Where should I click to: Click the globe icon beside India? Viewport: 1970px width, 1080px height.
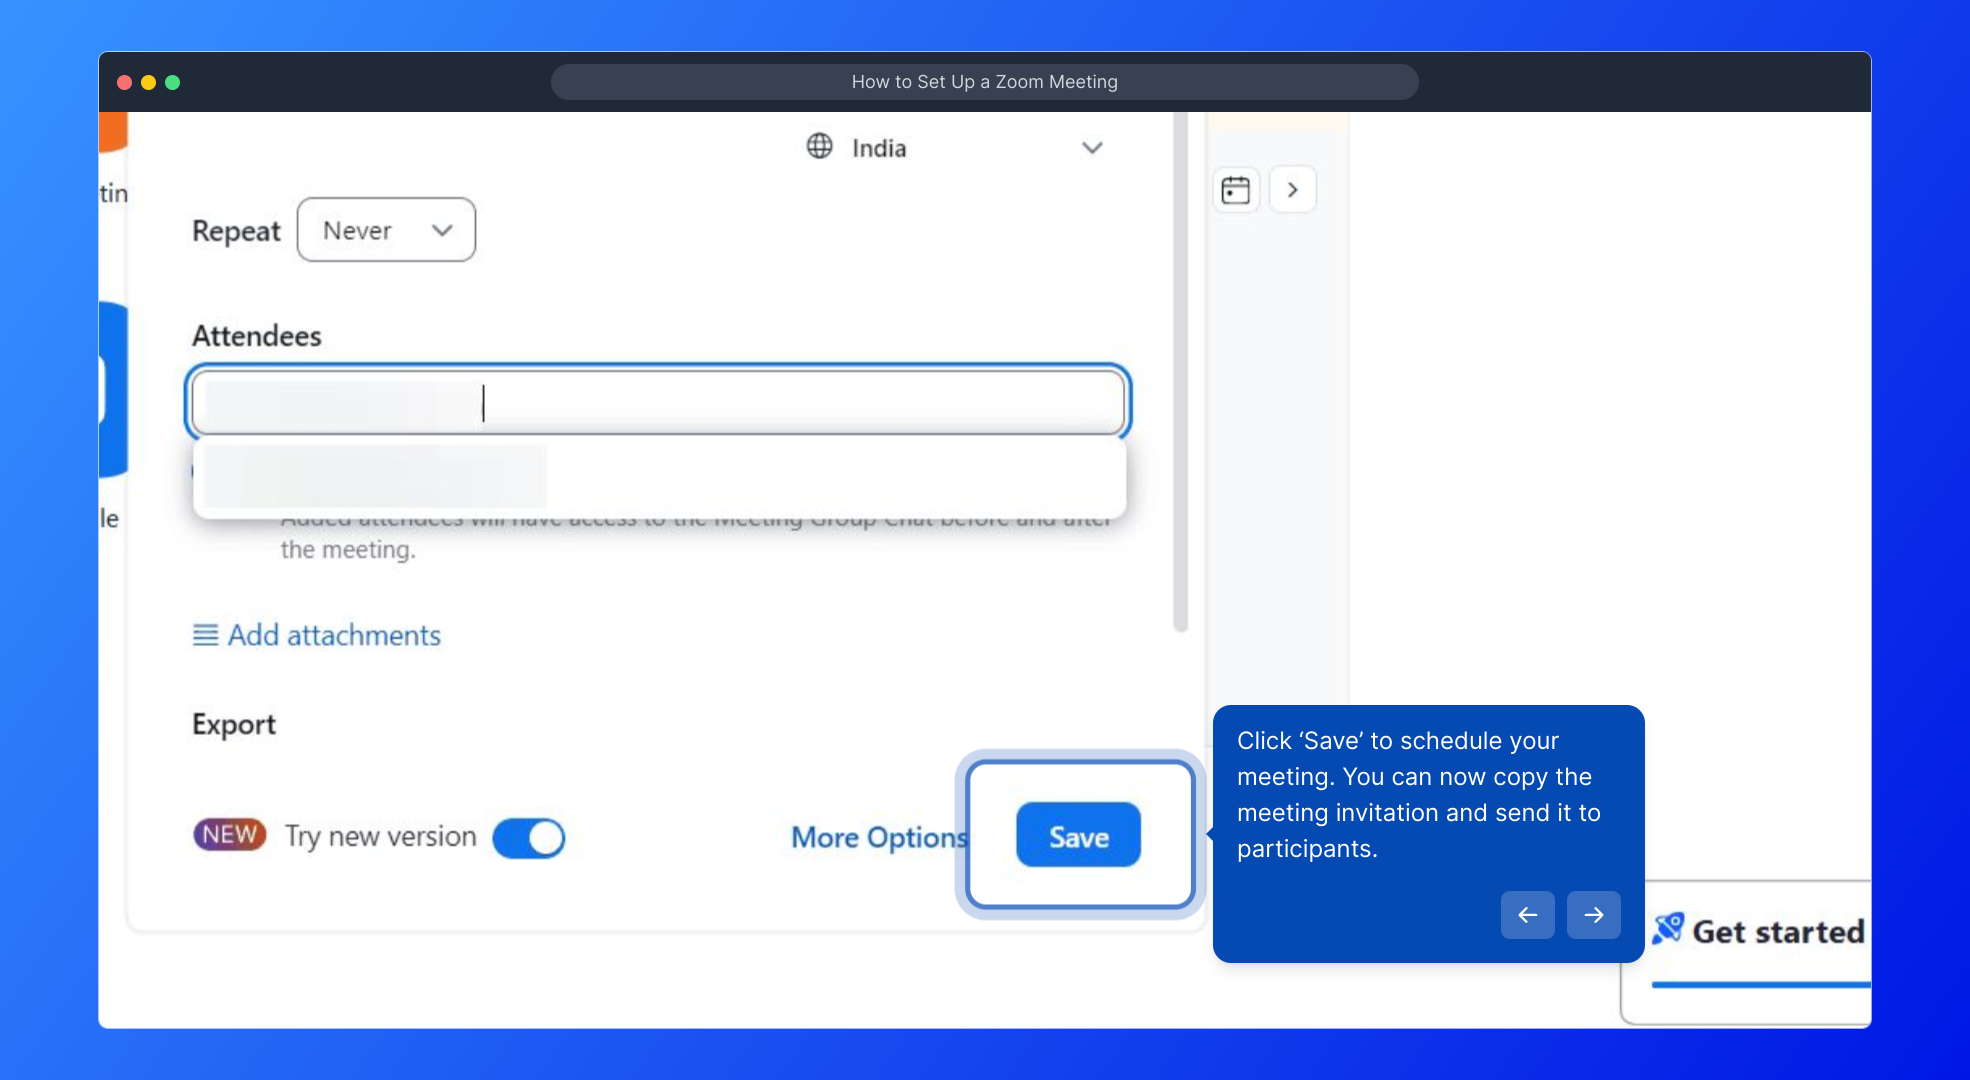tap(819, 147)
